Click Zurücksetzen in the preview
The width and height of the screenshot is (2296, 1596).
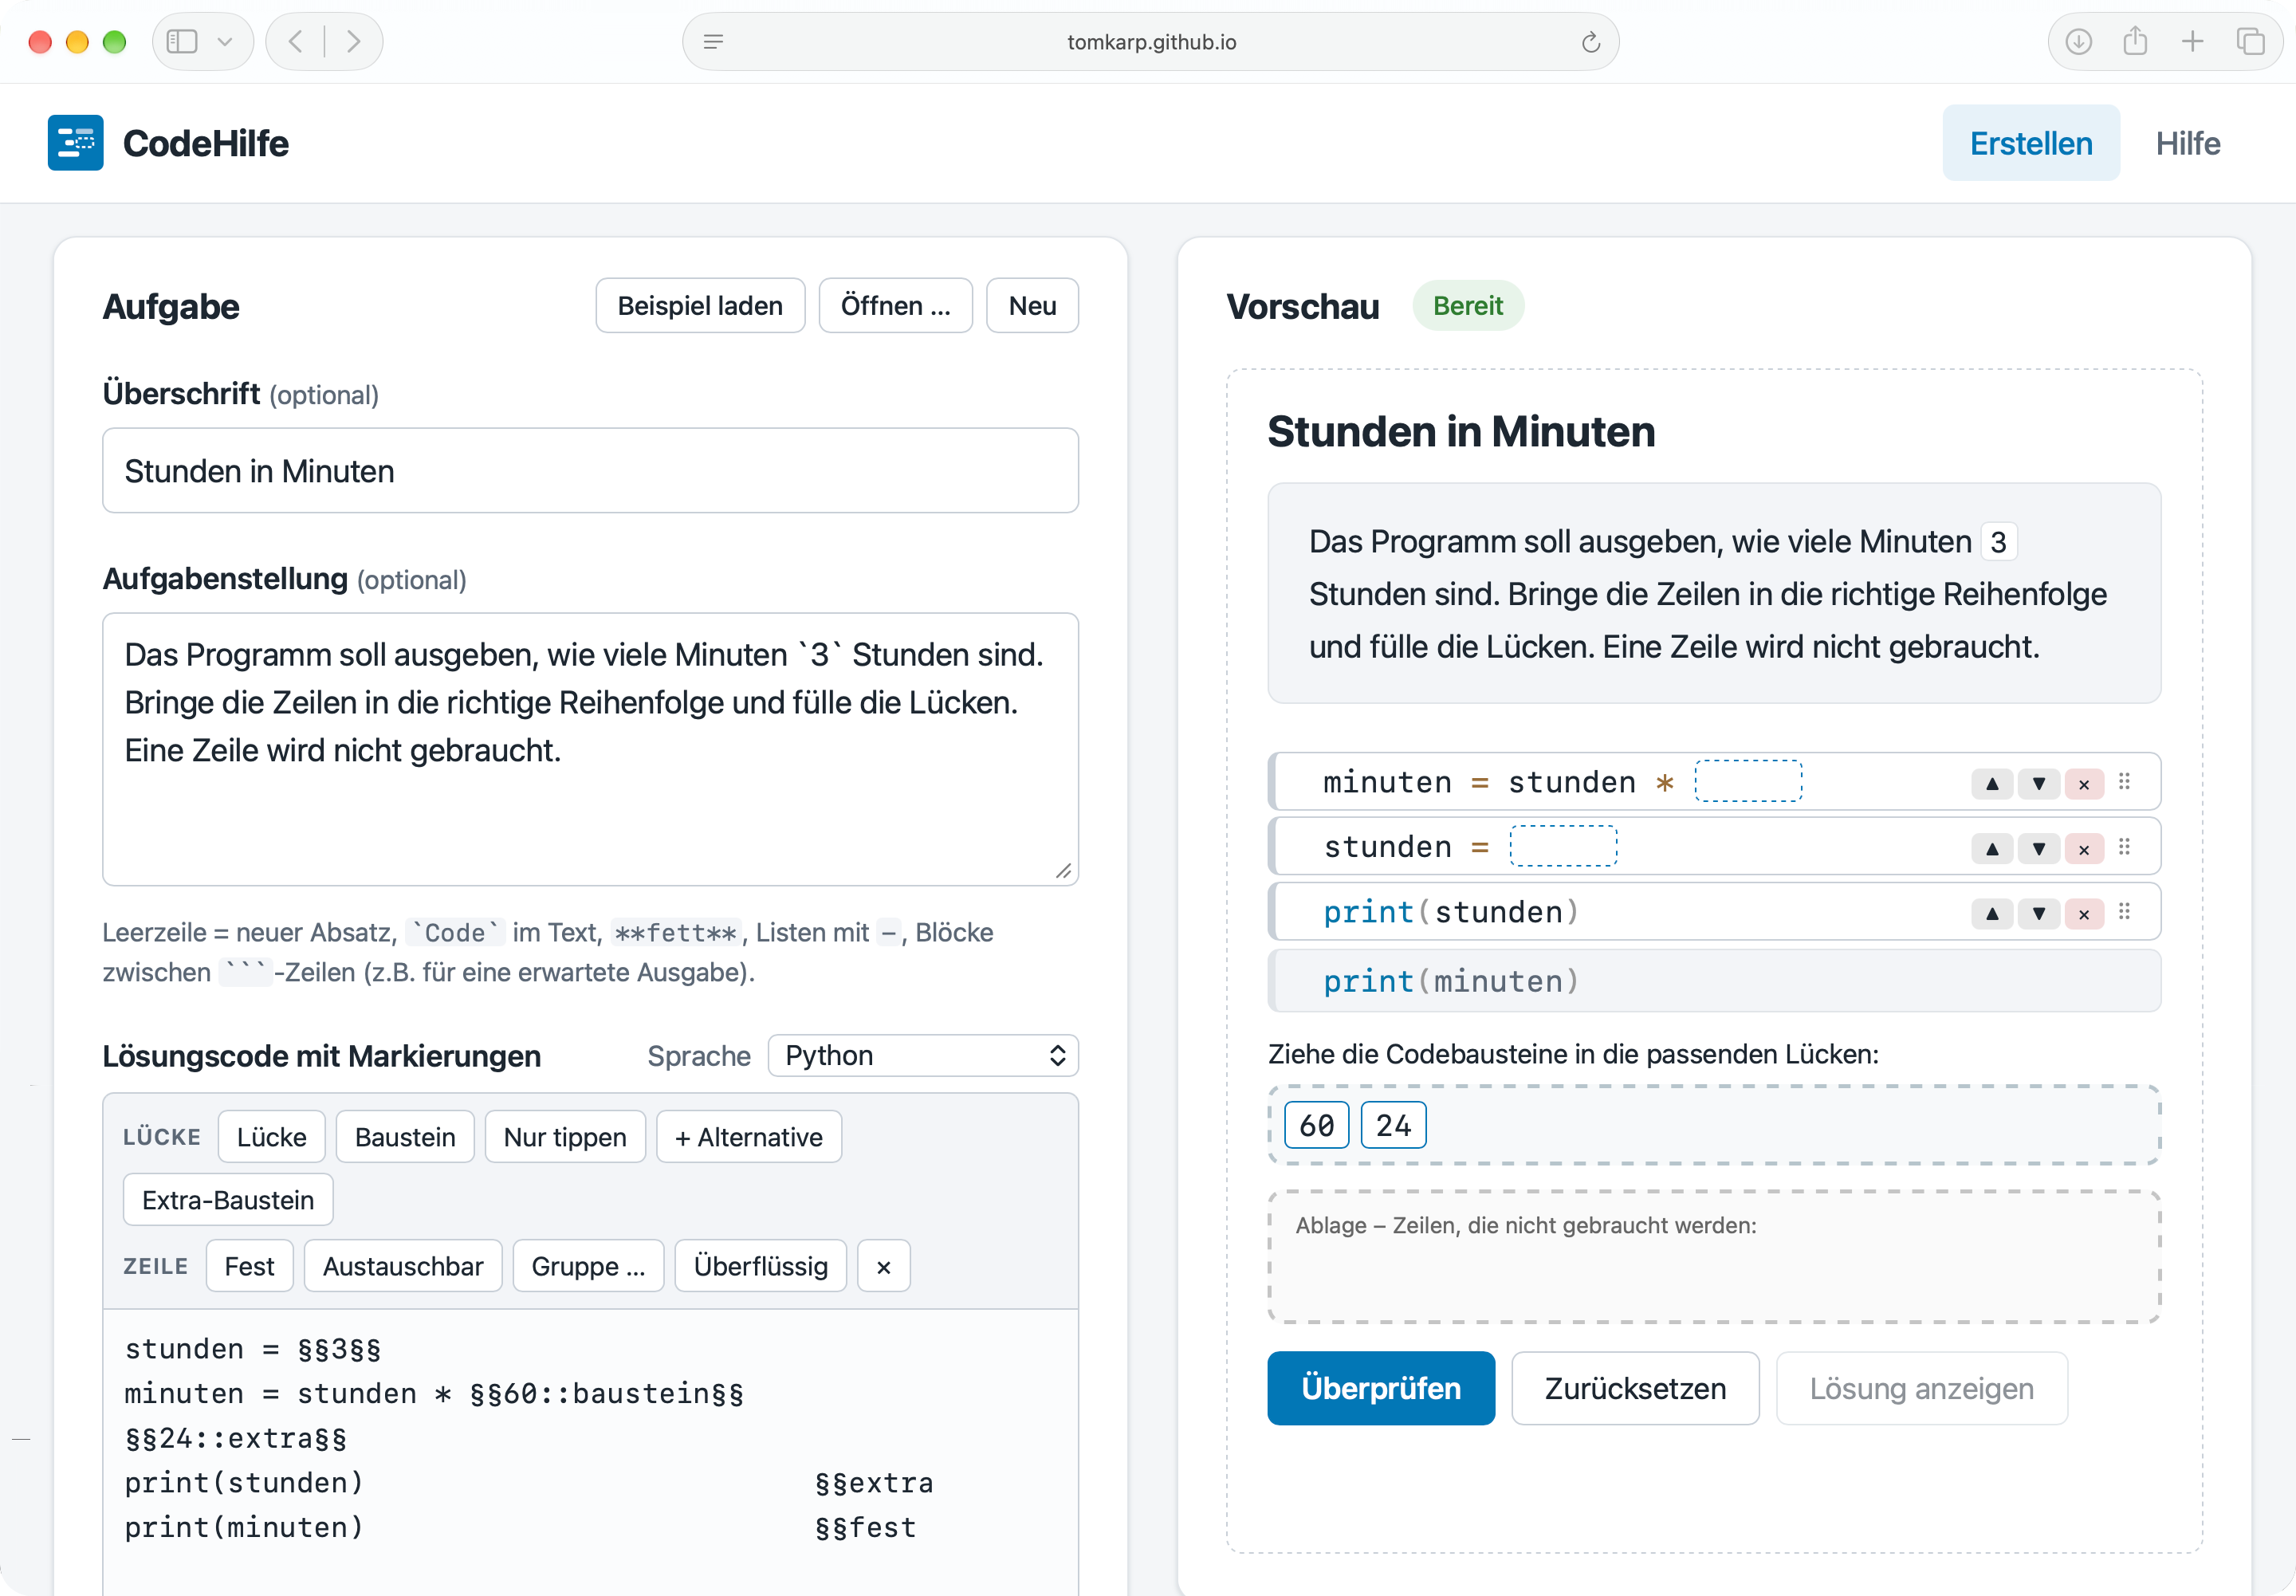tap(1635, 1388)
